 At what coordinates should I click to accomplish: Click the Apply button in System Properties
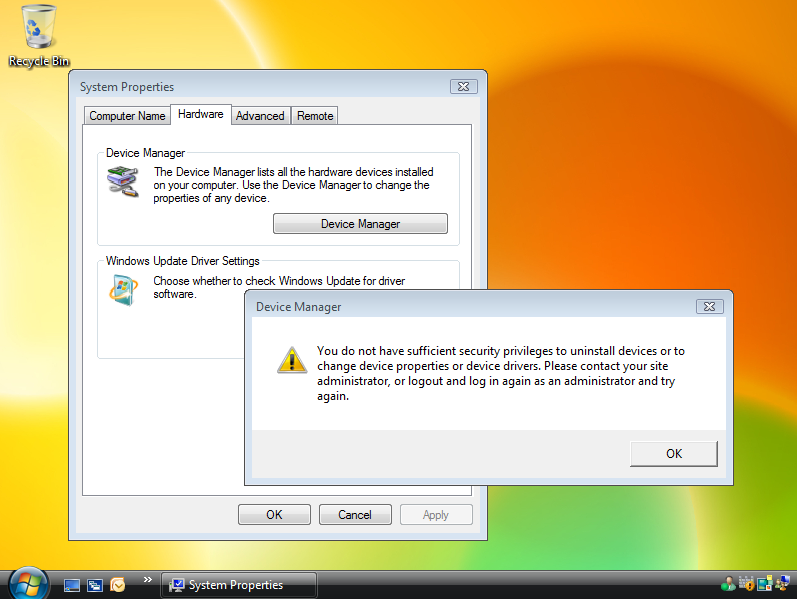436,515
